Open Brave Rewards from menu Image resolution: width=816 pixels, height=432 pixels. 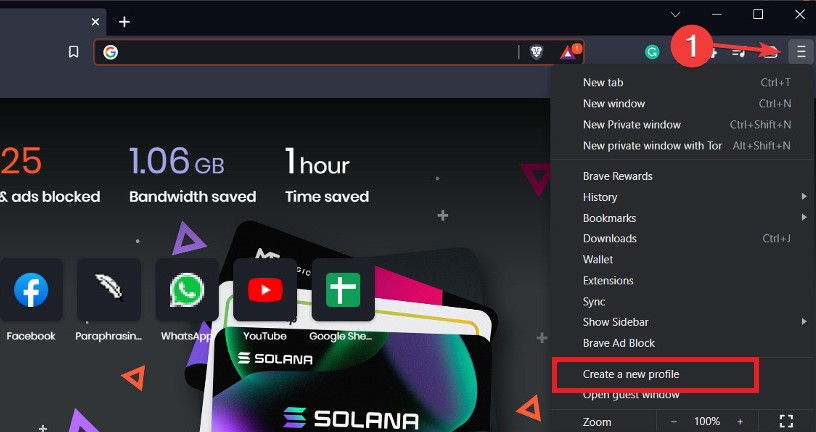(682, 176)
